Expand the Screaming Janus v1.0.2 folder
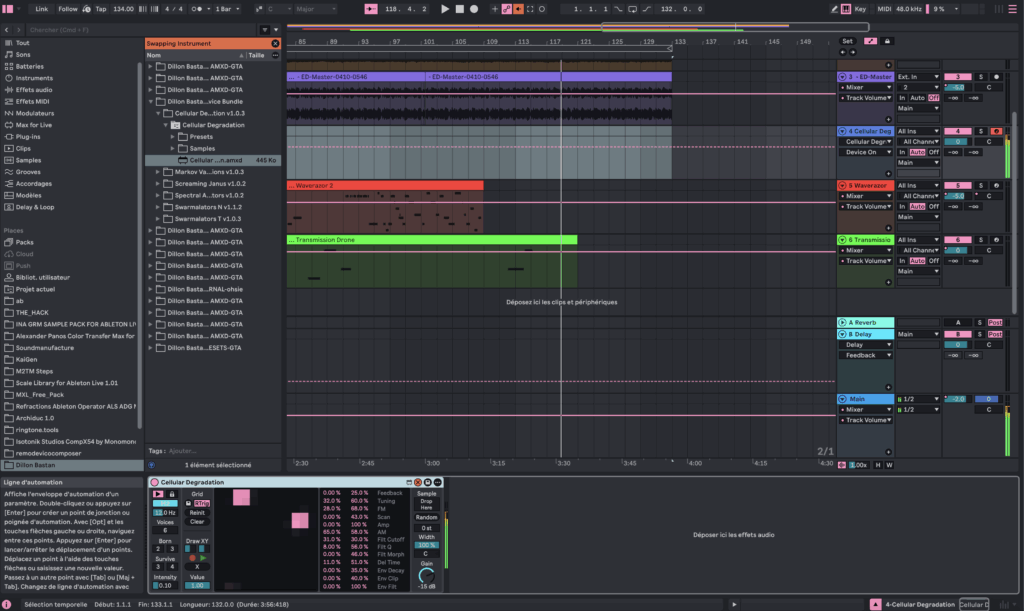This screenshot has height=611, width=1024. point(158,184)
